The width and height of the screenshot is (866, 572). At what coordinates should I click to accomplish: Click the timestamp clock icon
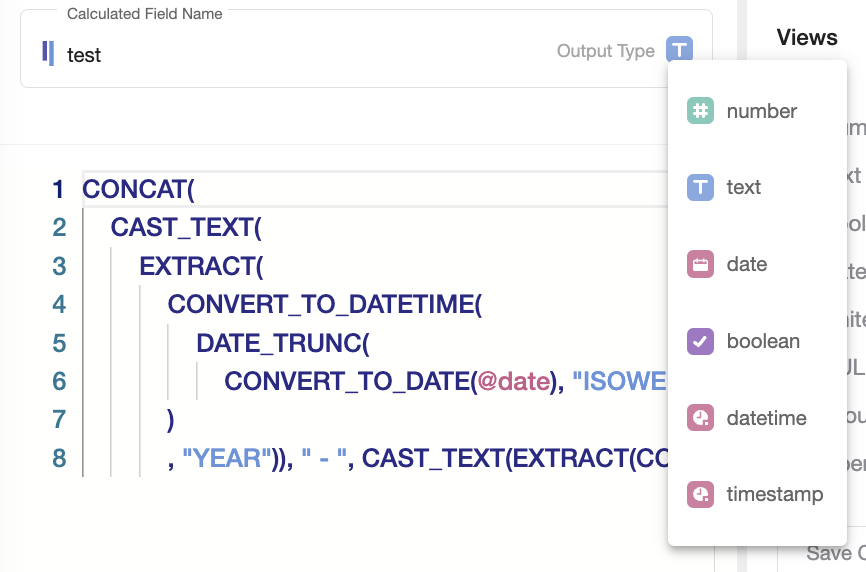[700, 494]
